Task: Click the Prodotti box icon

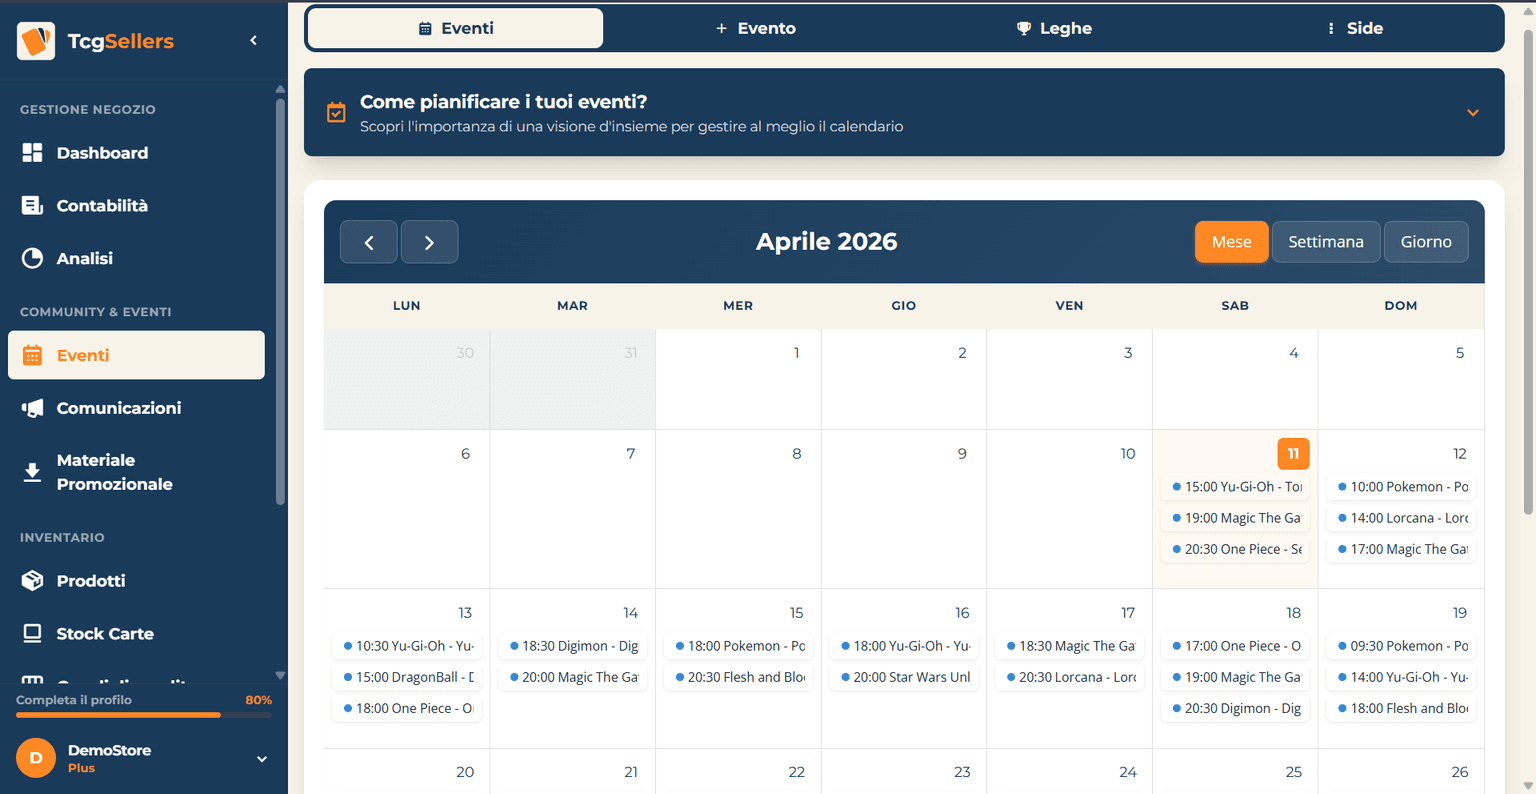Action: (x=32, y=580)
